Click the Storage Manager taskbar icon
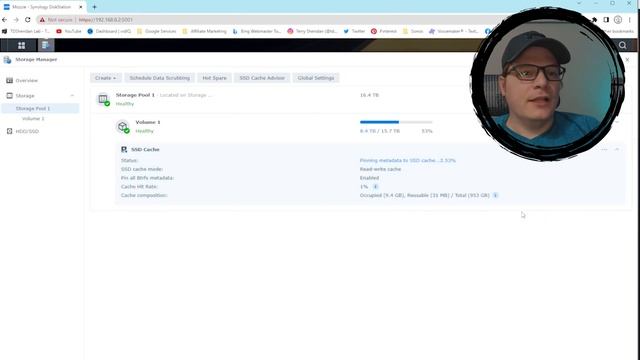 tap(45, 45)
